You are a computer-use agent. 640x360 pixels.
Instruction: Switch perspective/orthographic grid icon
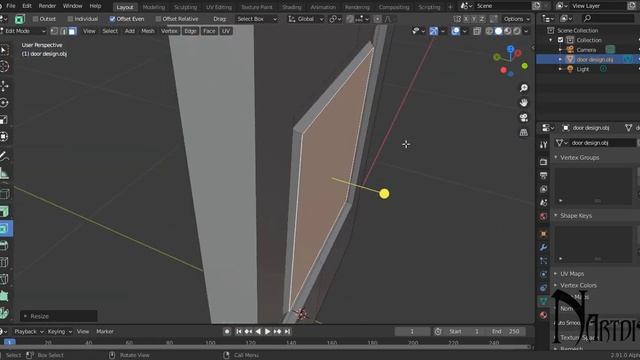pos(524,132)
